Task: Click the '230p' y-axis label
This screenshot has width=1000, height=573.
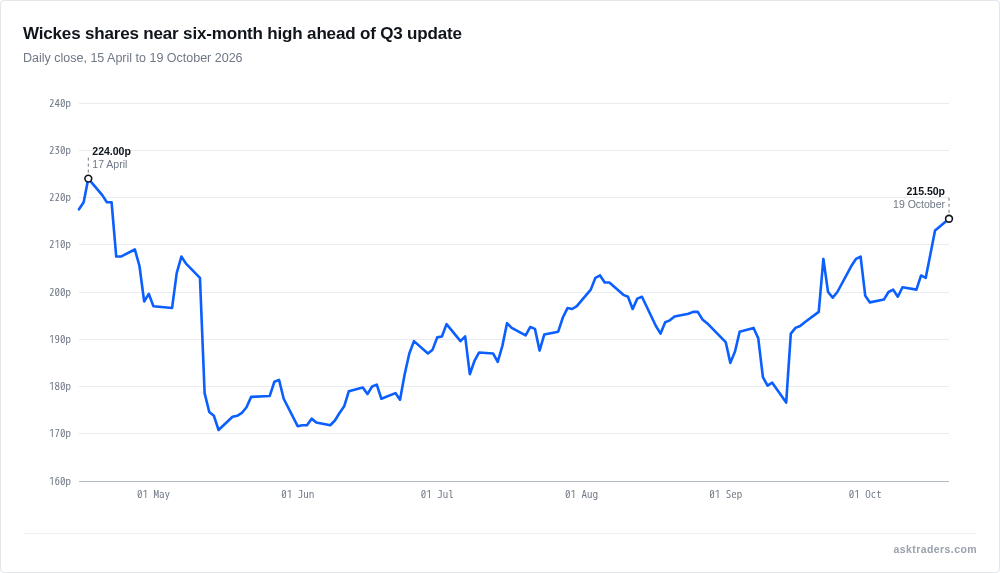Action: (60, 151)
